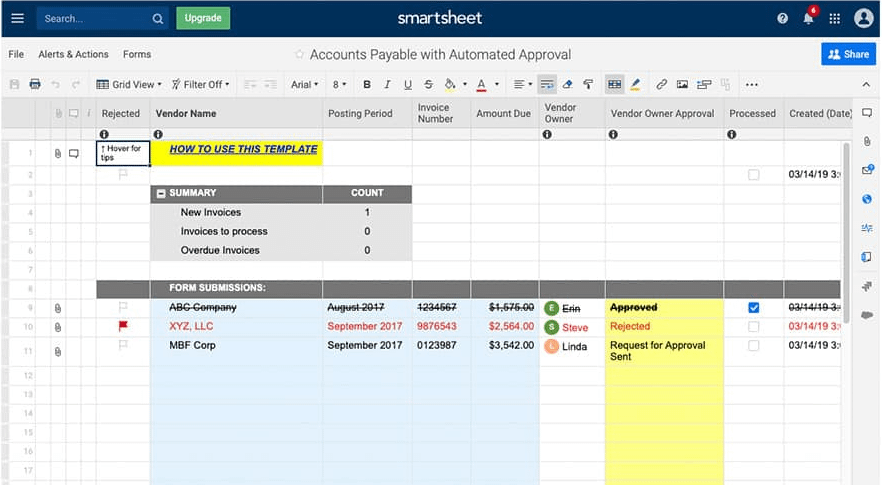The width and height of the screenshot is (882, 486).
Task: Open comments panel in right sidebar
Action: [867, 113]
